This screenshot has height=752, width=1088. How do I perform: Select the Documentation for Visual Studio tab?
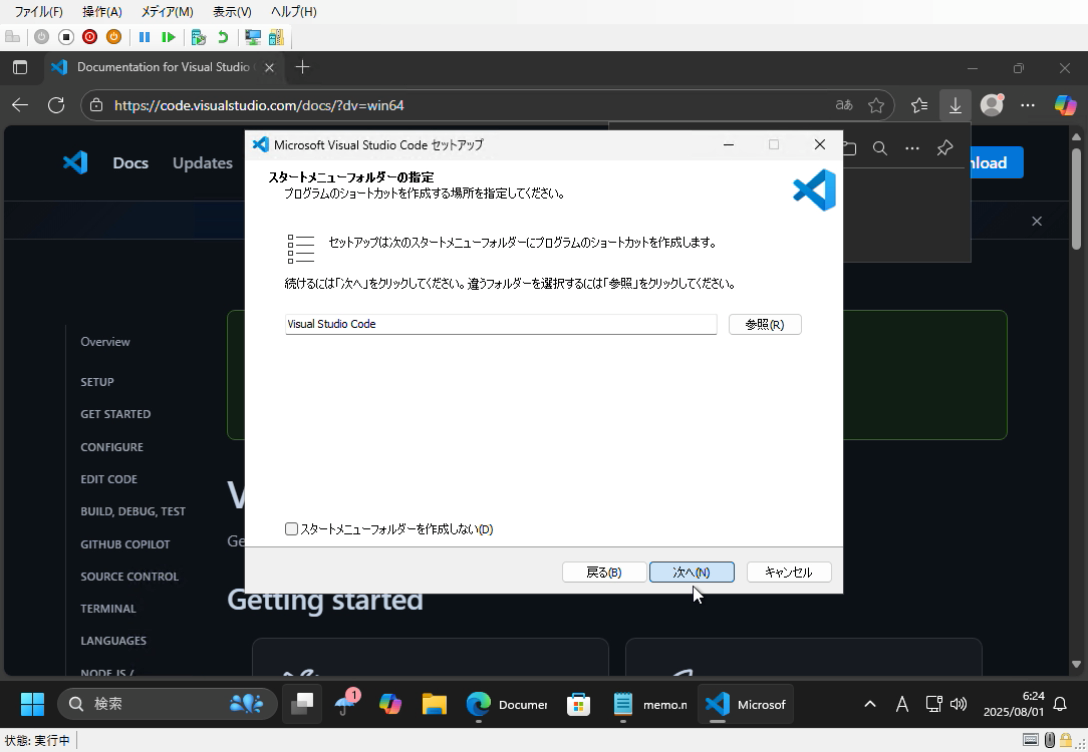pyautogui.click(x=163, y=67)
